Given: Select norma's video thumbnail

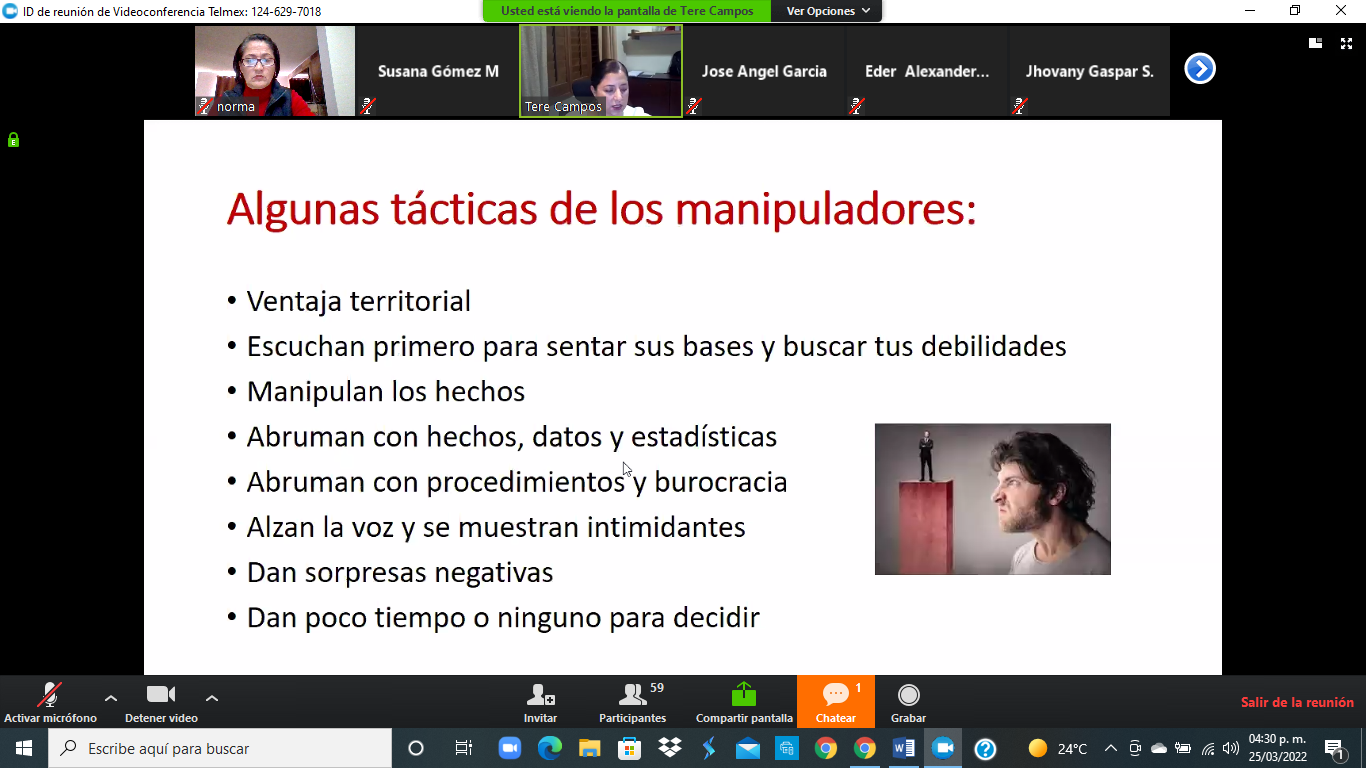Looking at the screenshot, I should [275, 71].
